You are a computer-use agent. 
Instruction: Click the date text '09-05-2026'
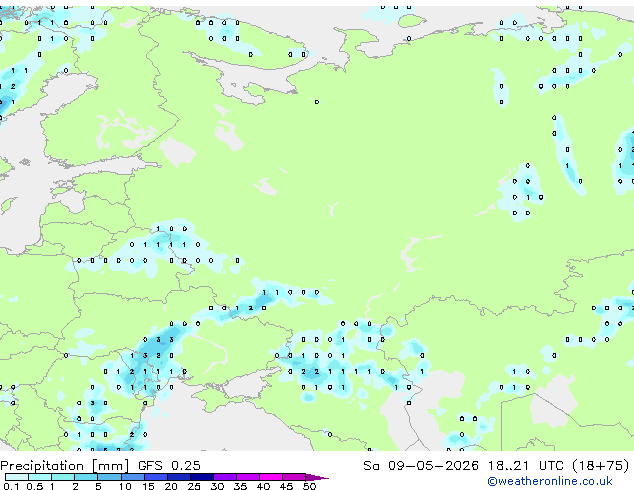[x=433, y=466]
